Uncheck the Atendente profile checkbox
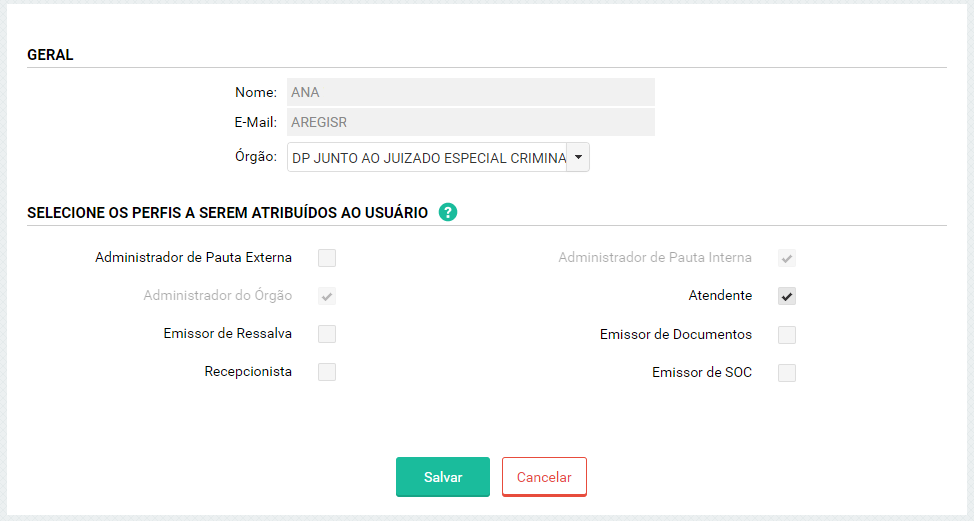Screen dimensions: 974x521 pos(787,296)
